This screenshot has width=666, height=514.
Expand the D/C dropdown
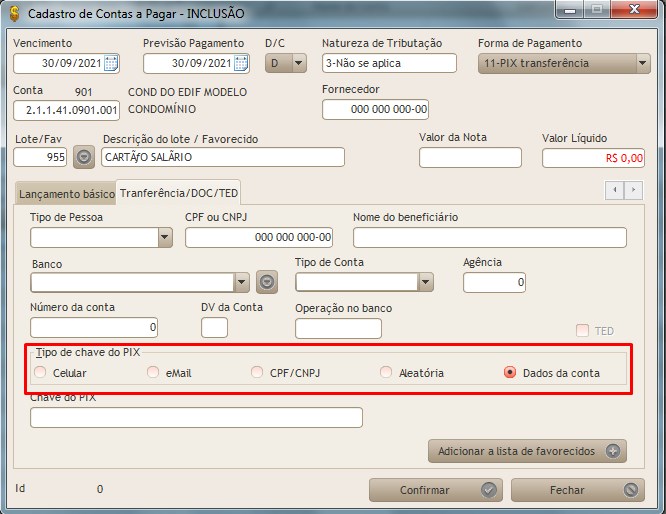tap(298, 64)
